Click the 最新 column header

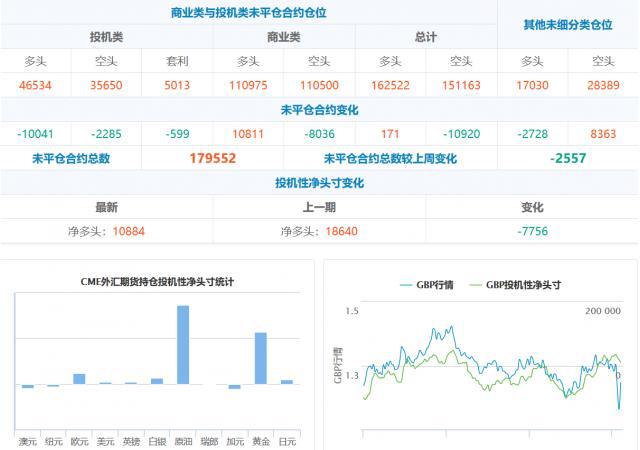pos(107,207)
